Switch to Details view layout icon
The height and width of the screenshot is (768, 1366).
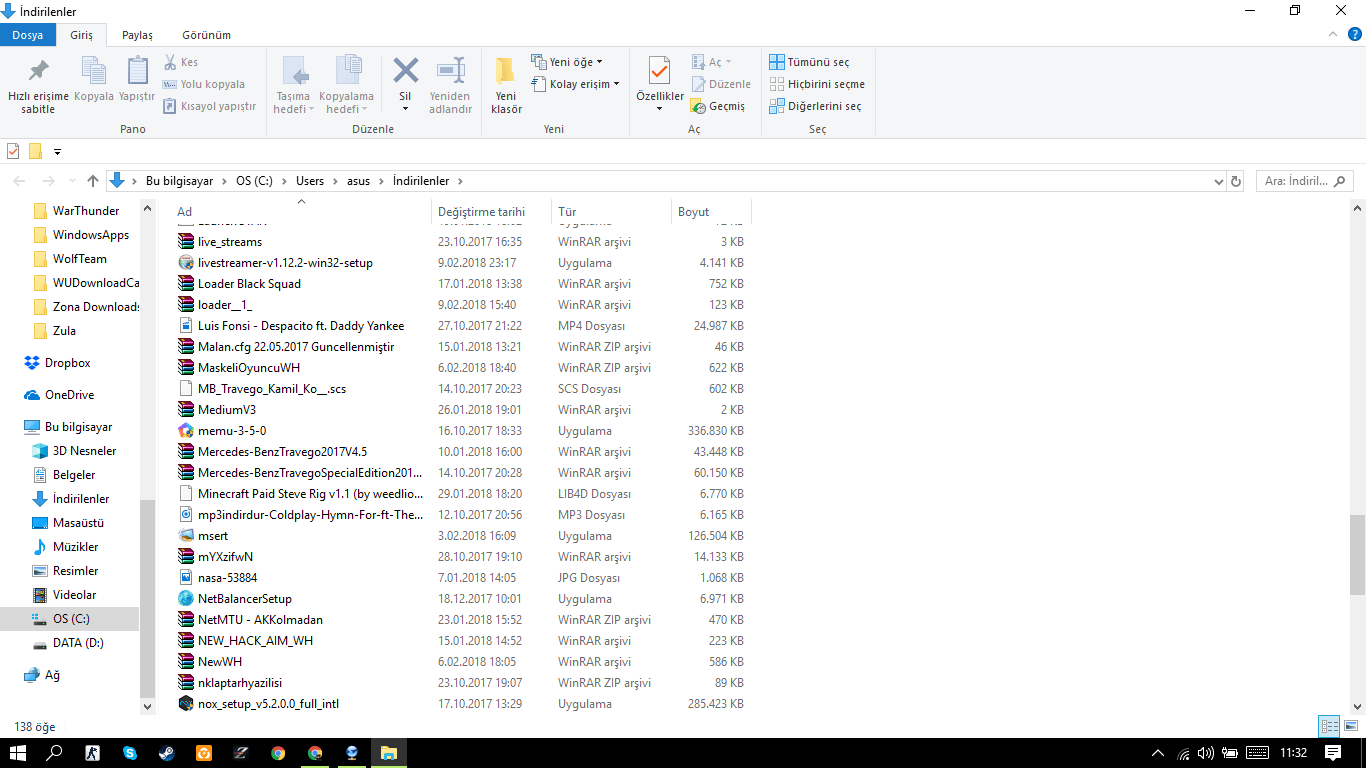[1329, 727]
